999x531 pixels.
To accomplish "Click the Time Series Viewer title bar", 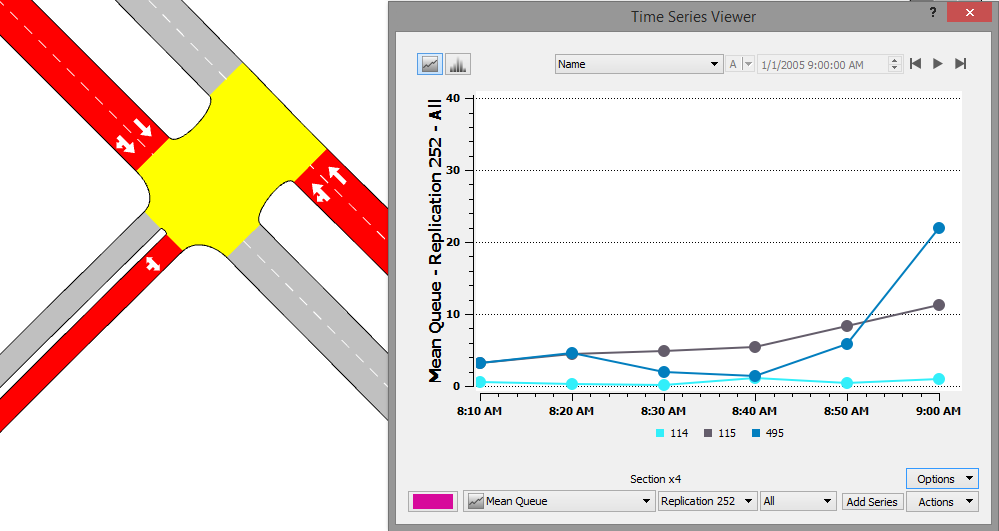I will coord(693,16).
